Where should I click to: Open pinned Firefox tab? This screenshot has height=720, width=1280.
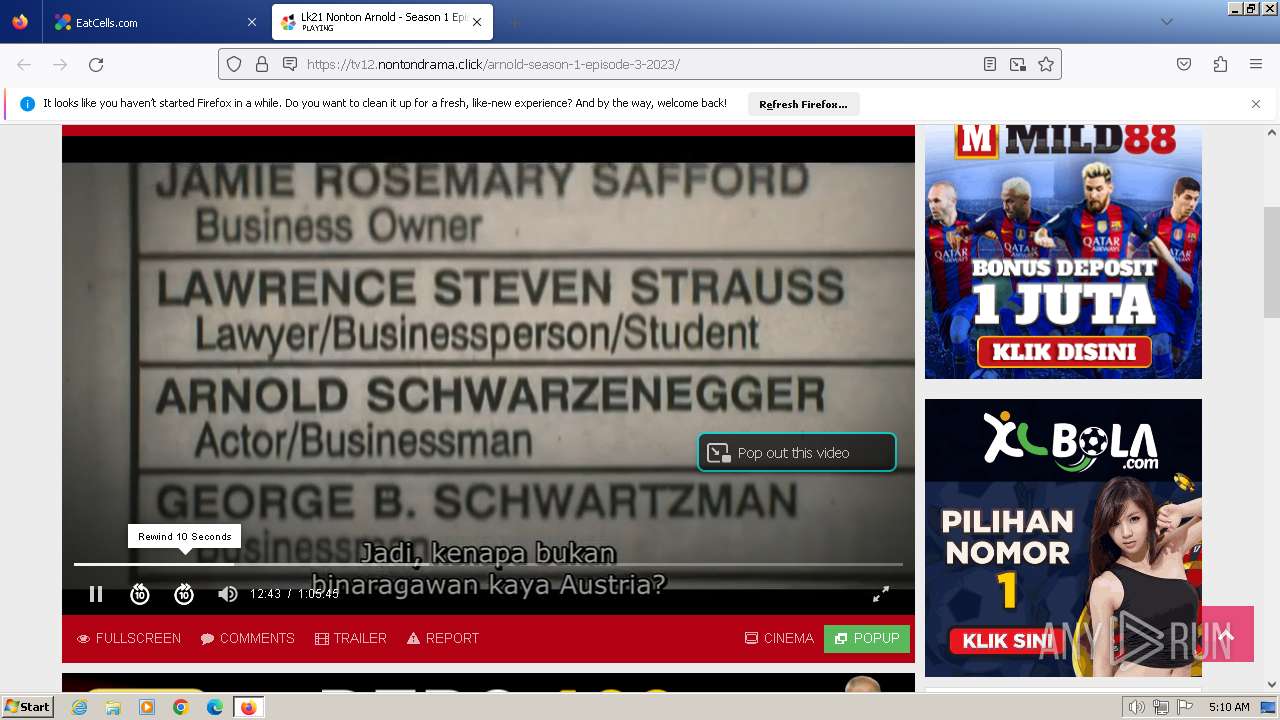pos(20,22)
